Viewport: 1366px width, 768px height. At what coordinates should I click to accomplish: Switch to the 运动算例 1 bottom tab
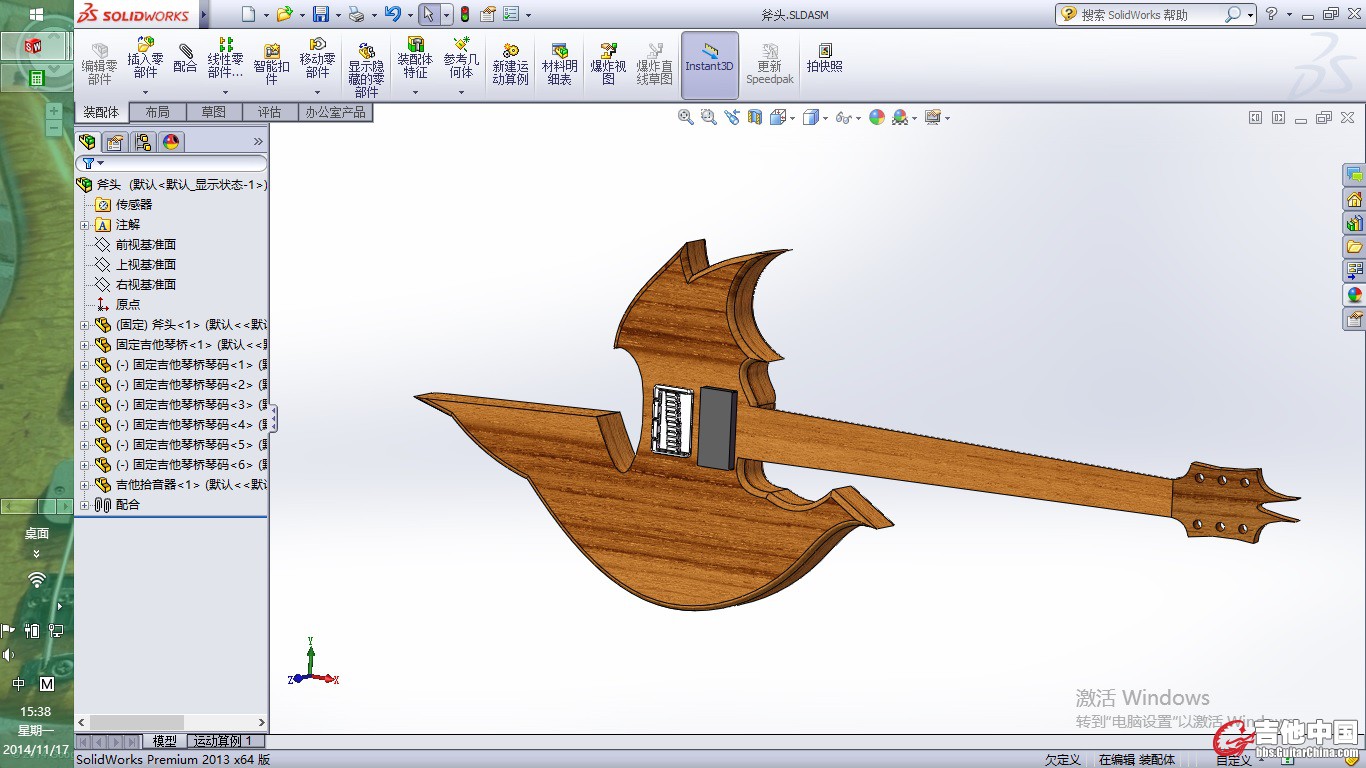tap(225, 741)
